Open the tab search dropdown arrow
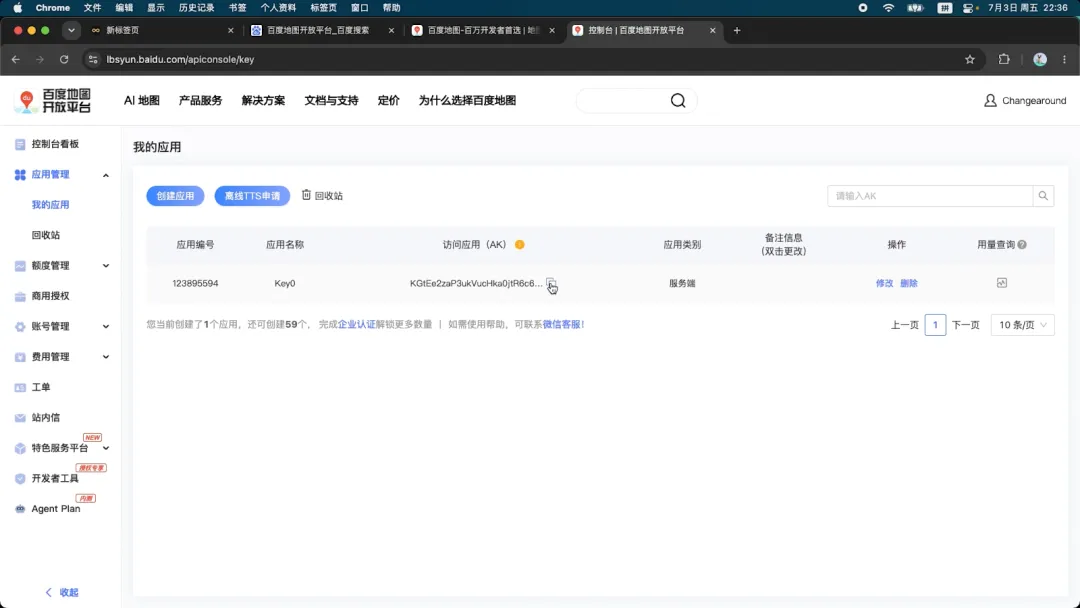This screenshot has width=1080, height=608. point(71,30)
